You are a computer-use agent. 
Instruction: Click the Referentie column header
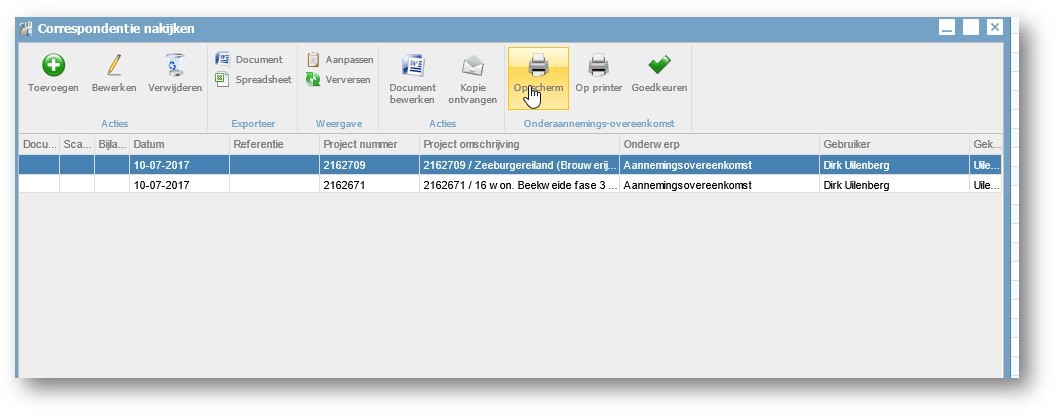(x=273, y=145)
